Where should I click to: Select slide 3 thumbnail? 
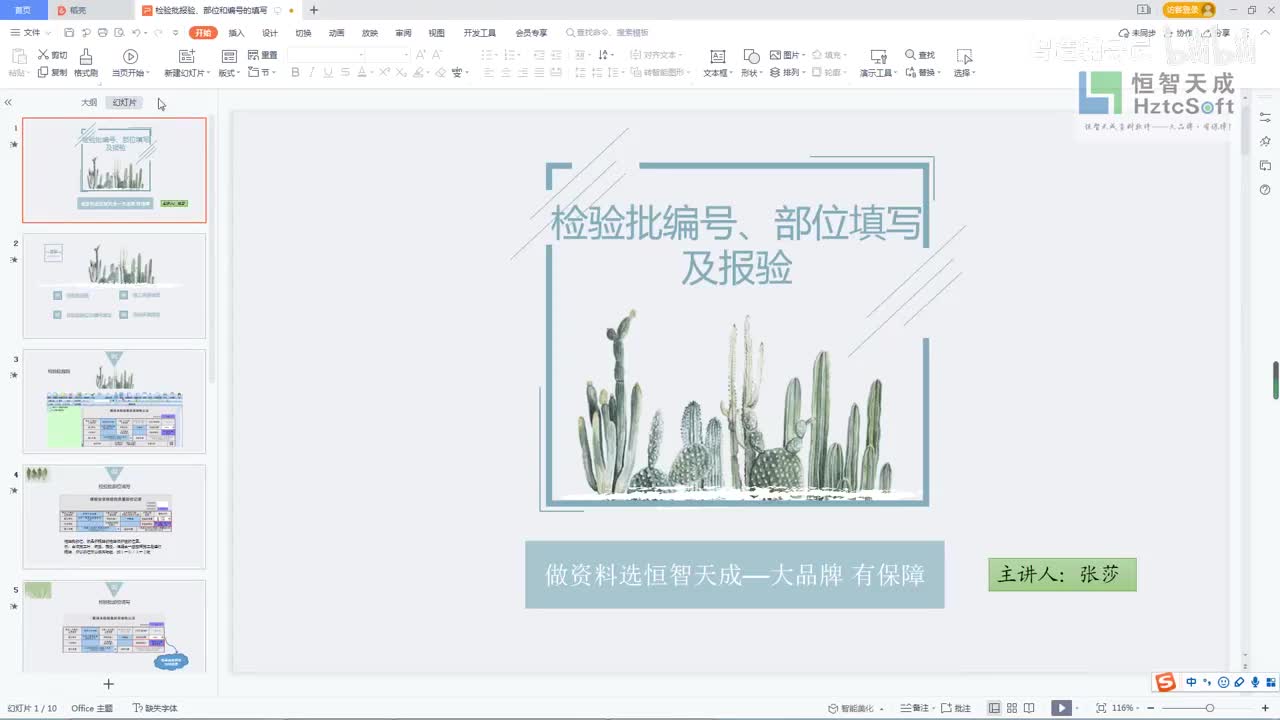[114, 401]
